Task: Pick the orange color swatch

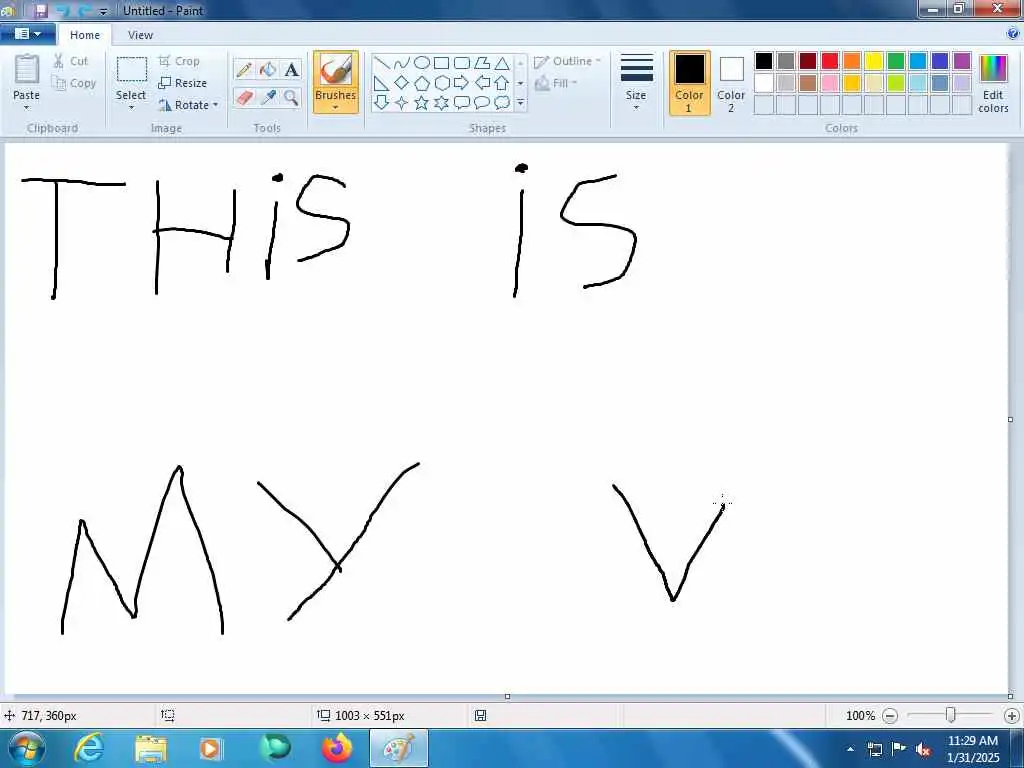Action: [x=852, y=61]
